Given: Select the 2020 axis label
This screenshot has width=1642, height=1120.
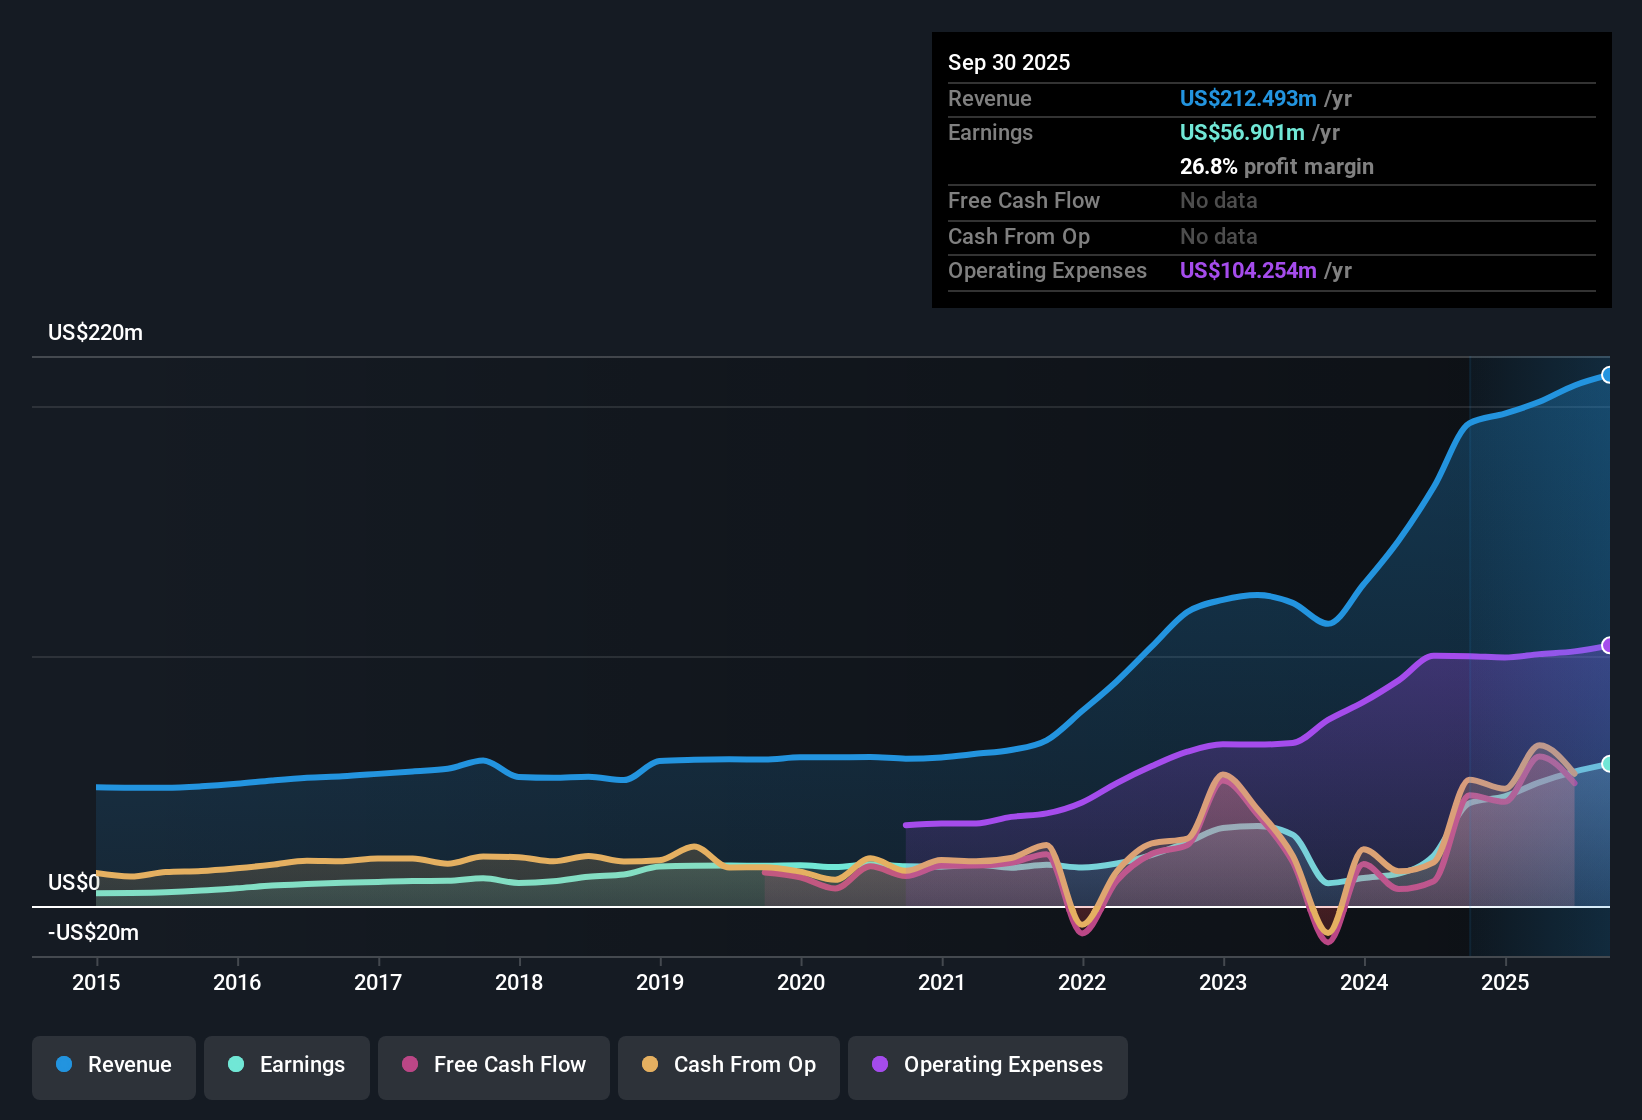Looking at the screenshot, I should point(801,983).
